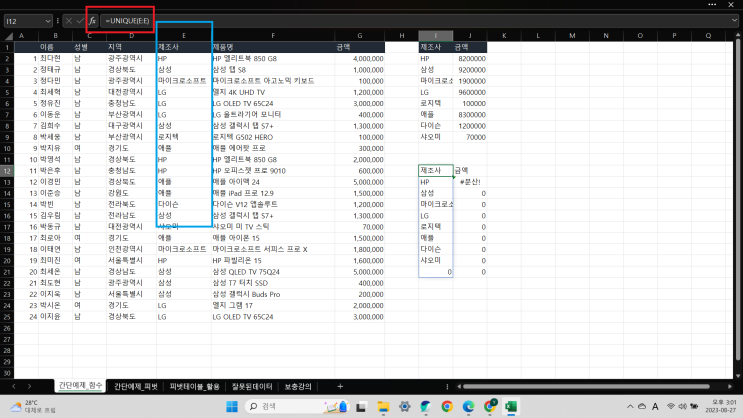
Task: Open the clock showing 오후 3:01
Action: click(x=720, y=407)
